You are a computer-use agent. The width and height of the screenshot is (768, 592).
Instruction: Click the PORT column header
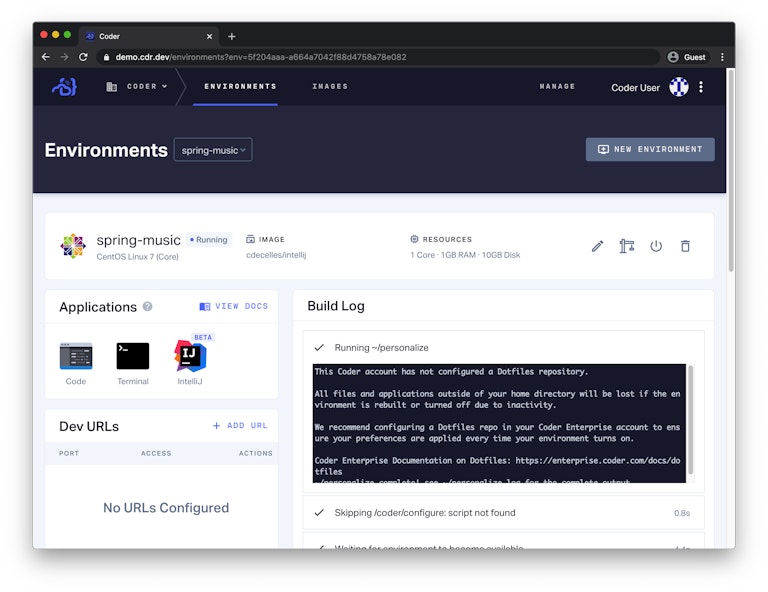[x=69, y=453]
